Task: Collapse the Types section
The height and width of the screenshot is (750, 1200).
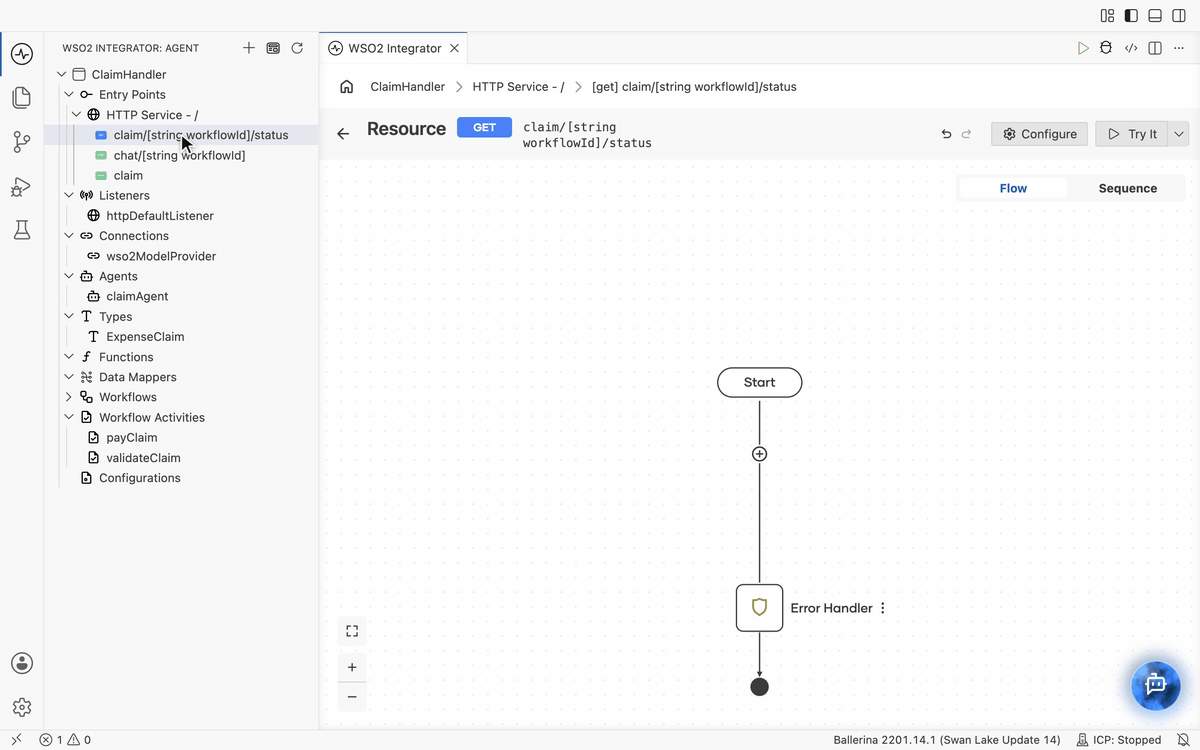Action: [x=69, y=317]
